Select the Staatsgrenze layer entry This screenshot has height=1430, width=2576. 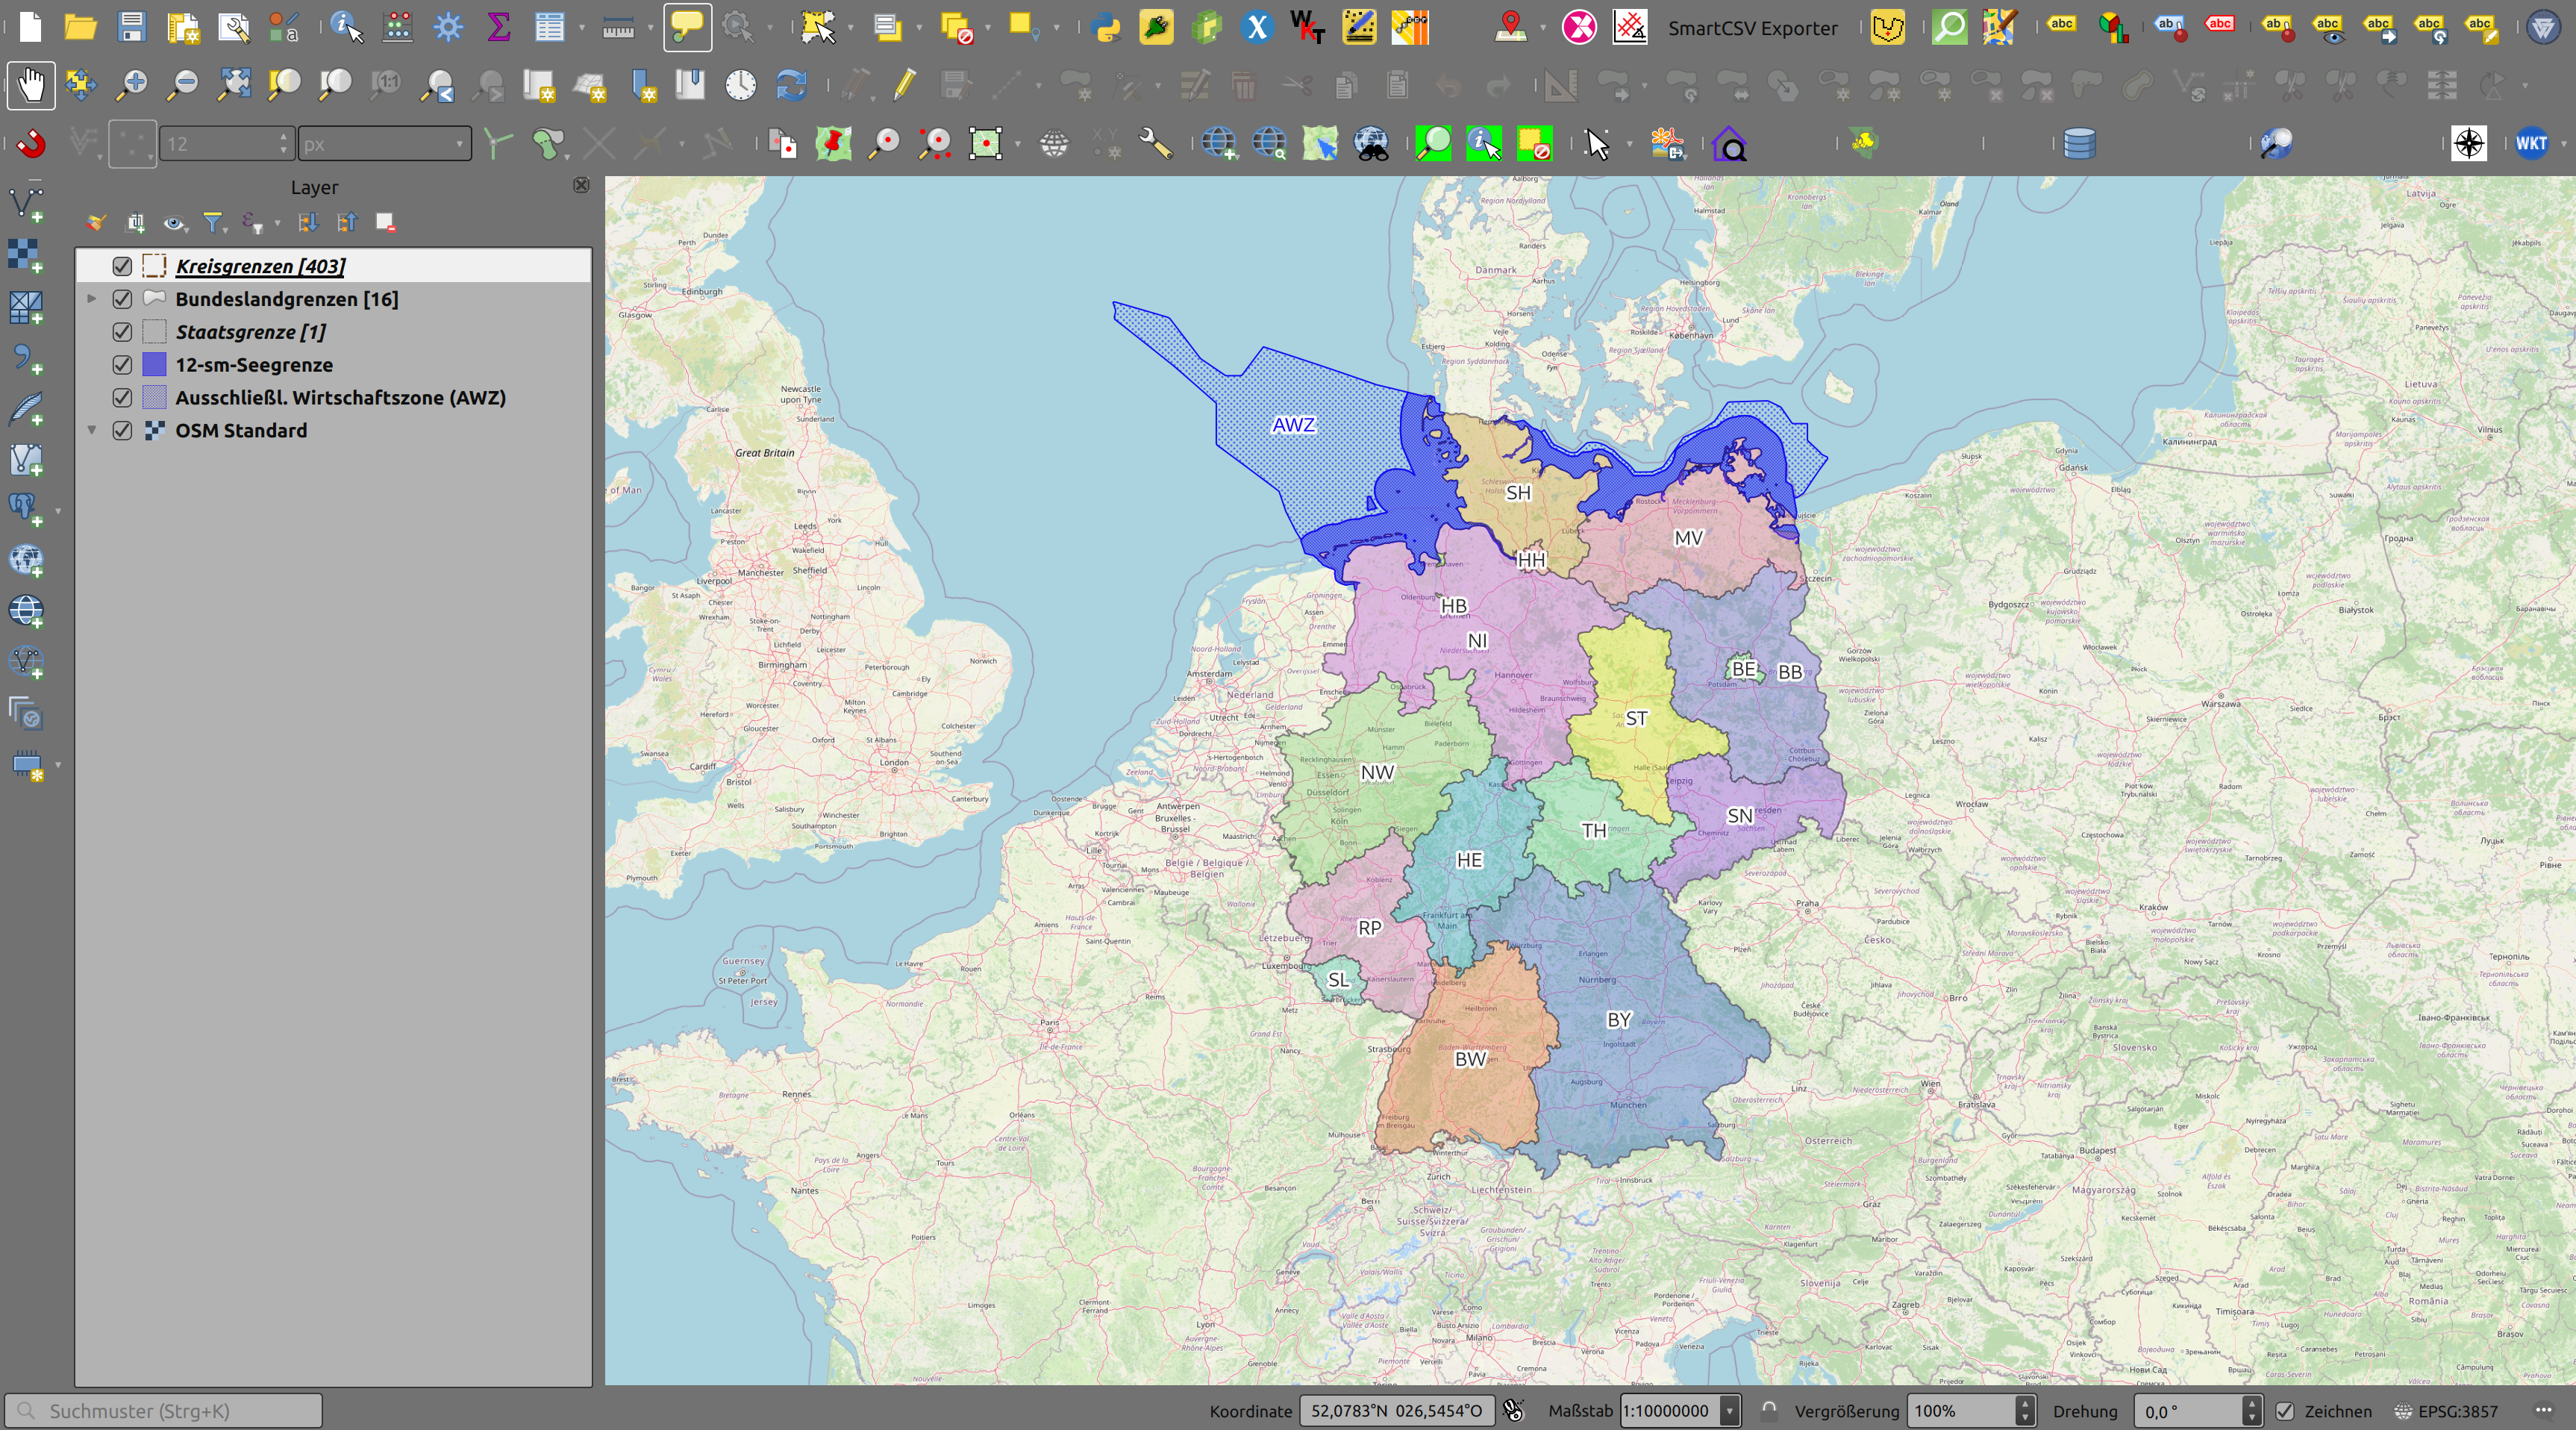pyautogui.click(x=250, y=332)
